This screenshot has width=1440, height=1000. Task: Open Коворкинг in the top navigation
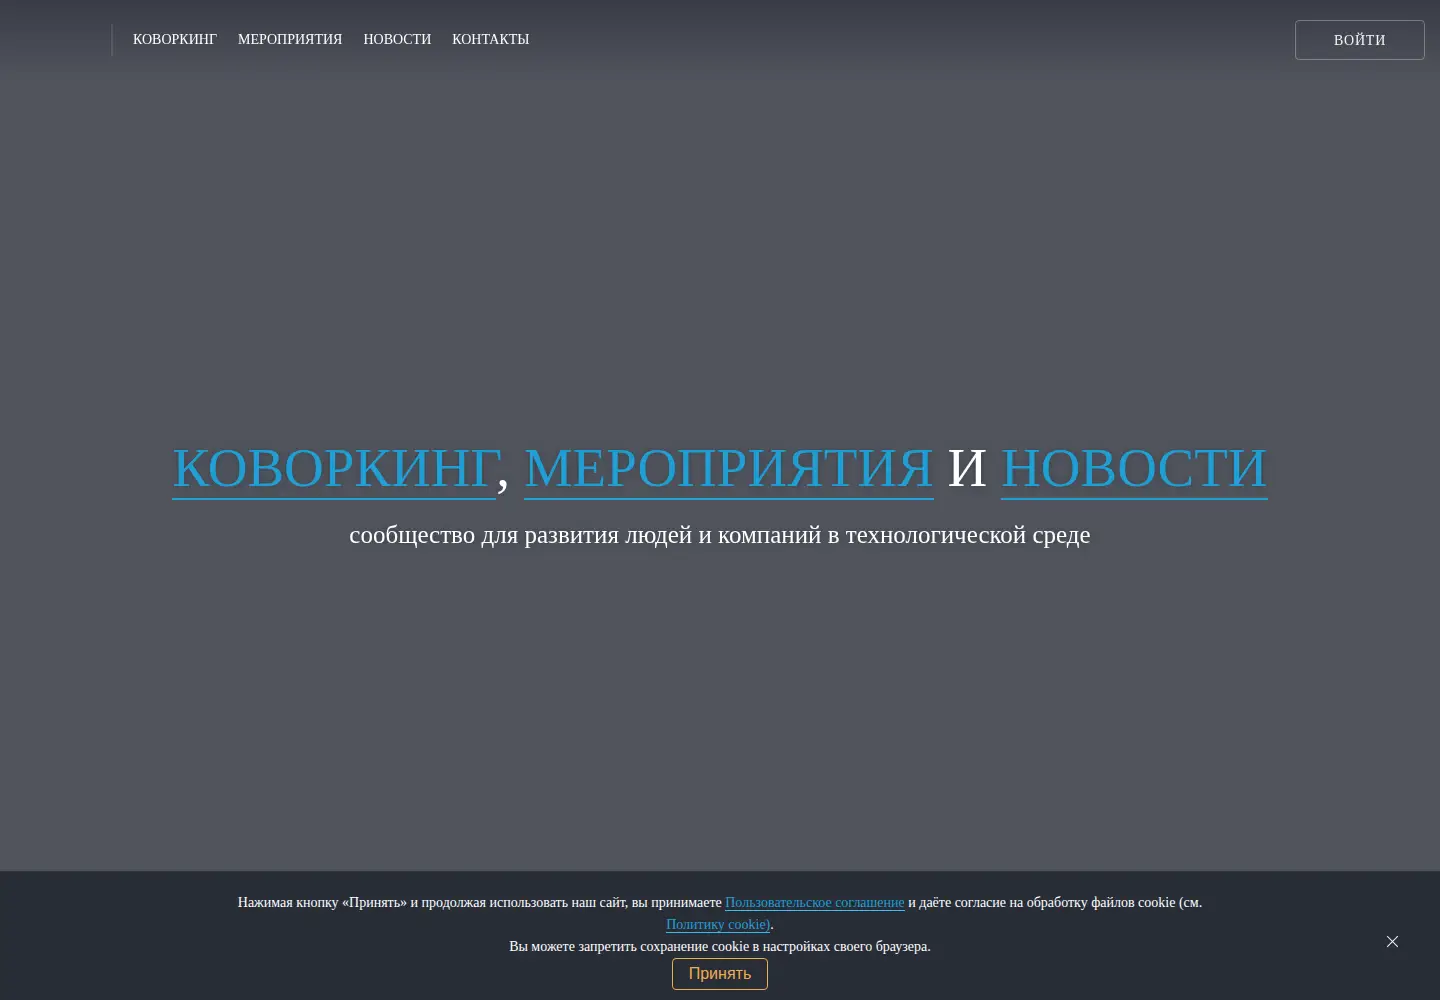click(x=175, y=39)
